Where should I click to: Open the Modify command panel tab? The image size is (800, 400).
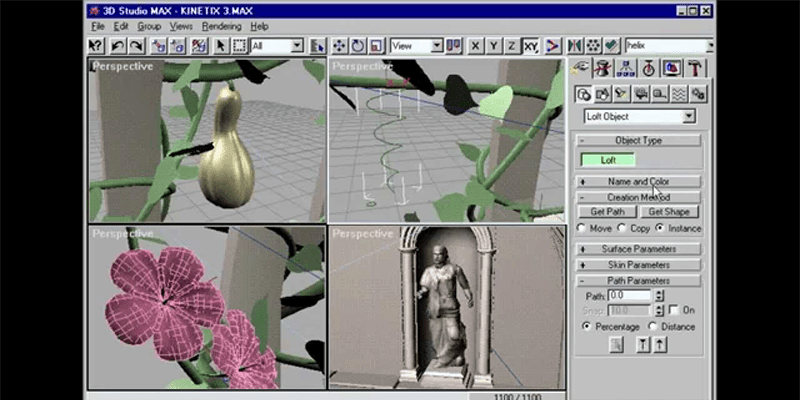[603, 68]
